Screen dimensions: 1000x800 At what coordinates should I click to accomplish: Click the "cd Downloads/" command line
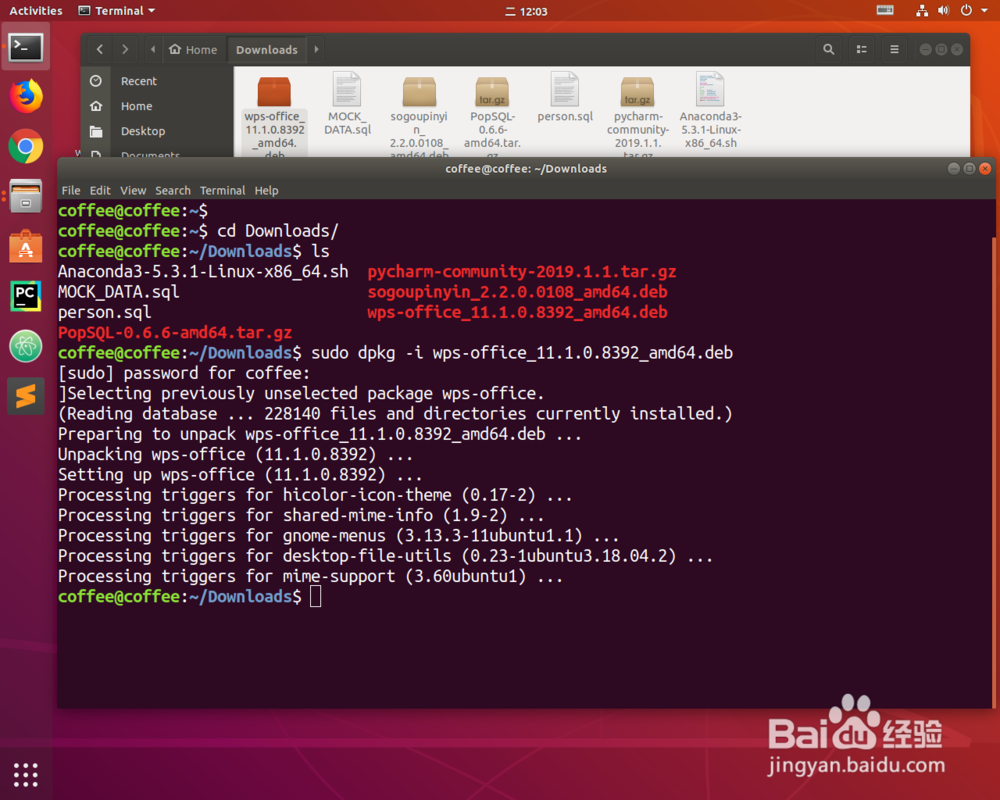click(277, 231)
